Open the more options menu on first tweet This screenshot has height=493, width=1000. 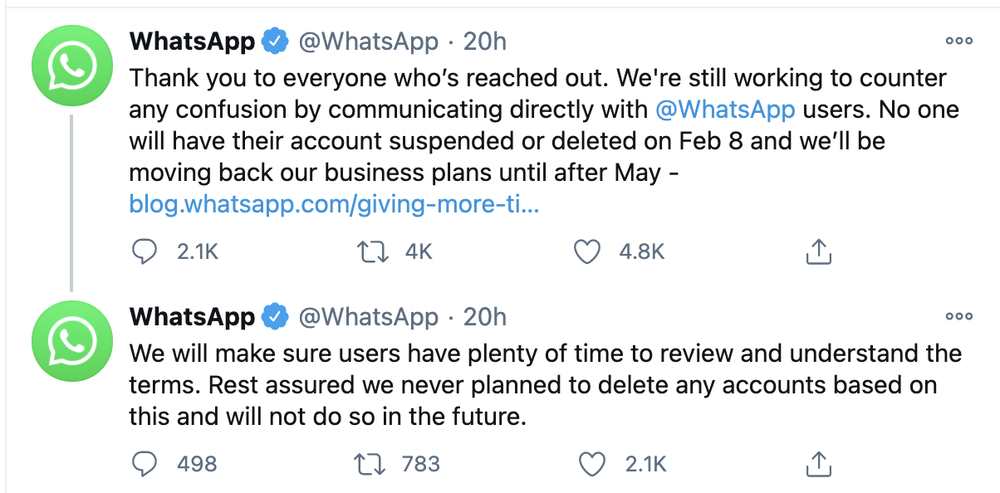[x=959, y=41]
